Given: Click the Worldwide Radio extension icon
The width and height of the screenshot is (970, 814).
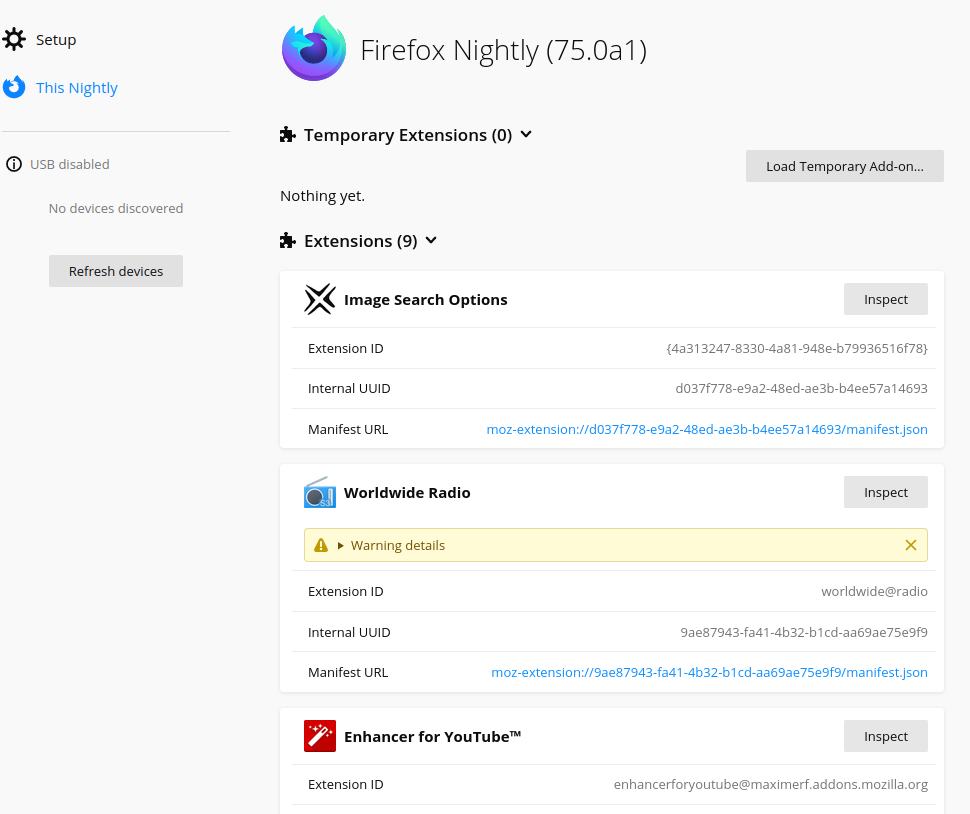Looking at the screenshot, I should [320, 492].
